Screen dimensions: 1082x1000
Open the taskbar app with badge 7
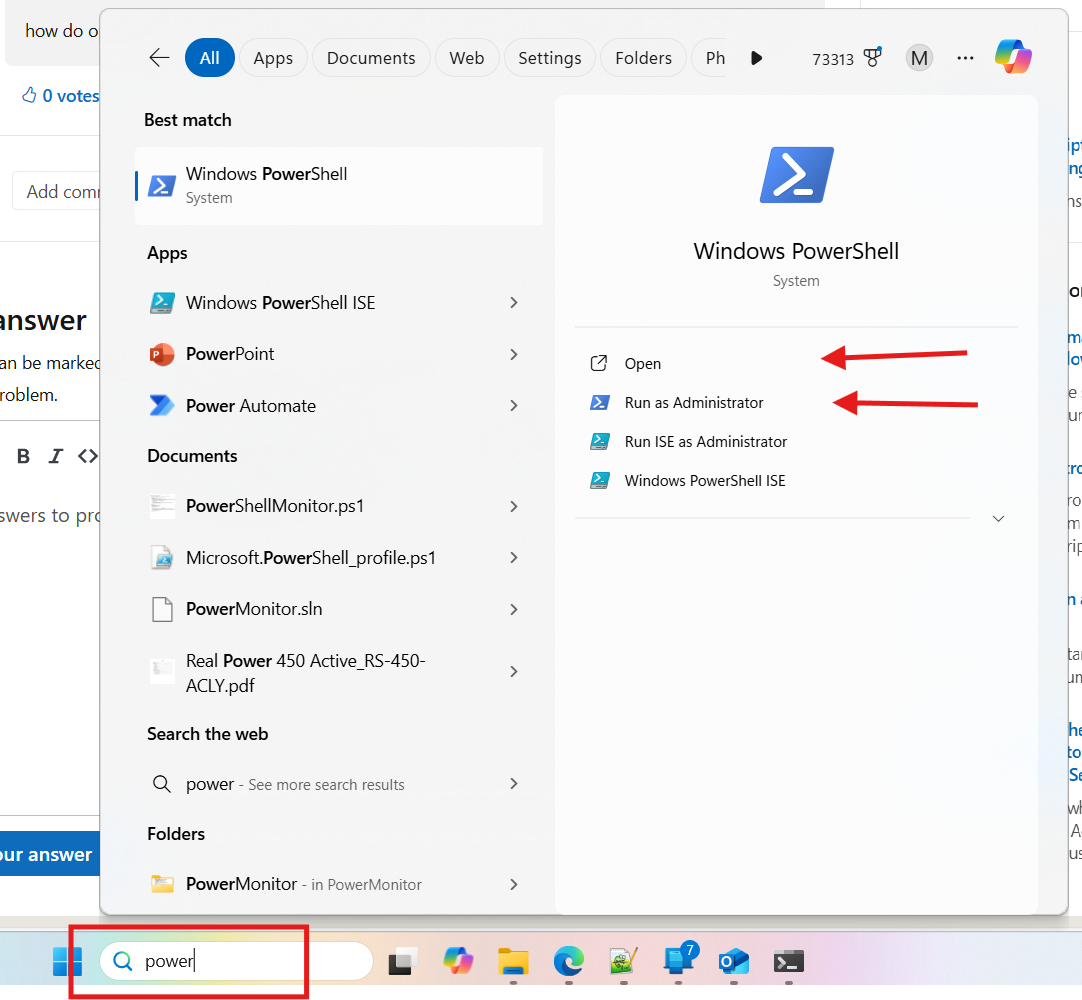coord(680,960)
